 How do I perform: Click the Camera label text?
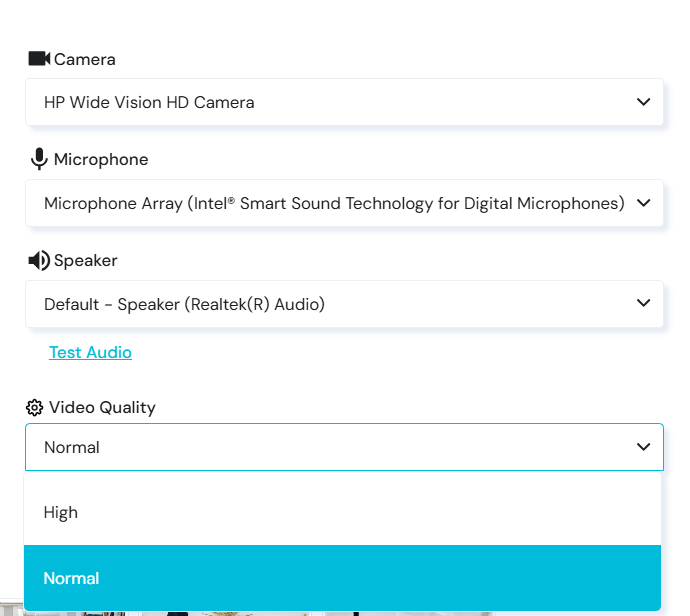(x=85, y=59)
